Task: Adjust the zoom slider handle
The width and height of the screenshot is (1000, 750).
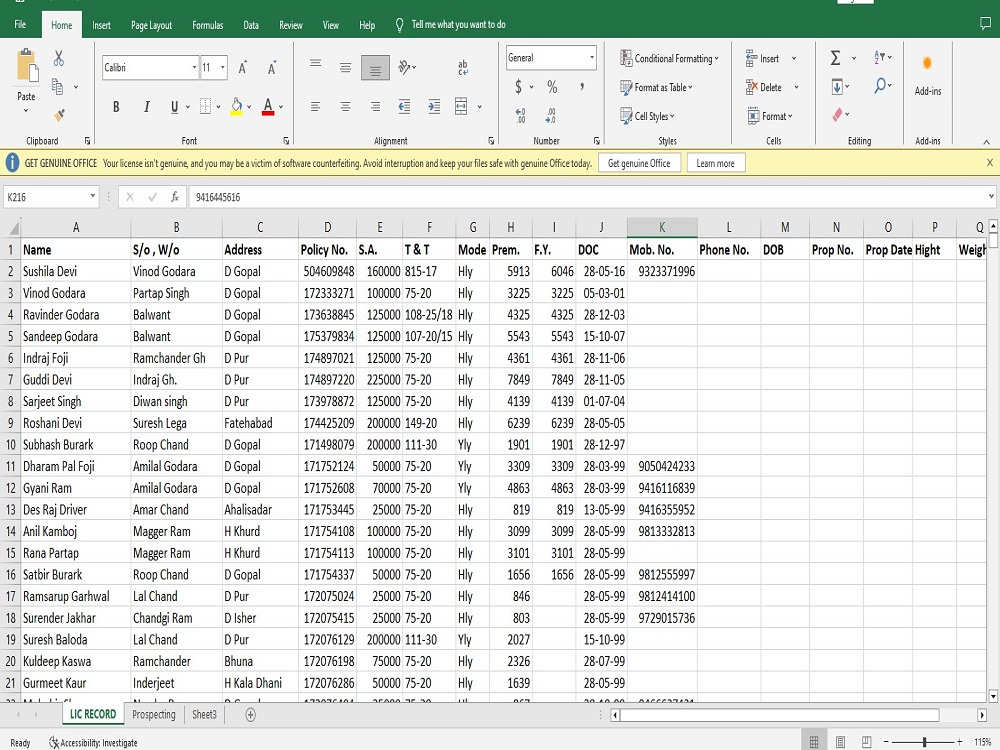Action: coord(924,742)
